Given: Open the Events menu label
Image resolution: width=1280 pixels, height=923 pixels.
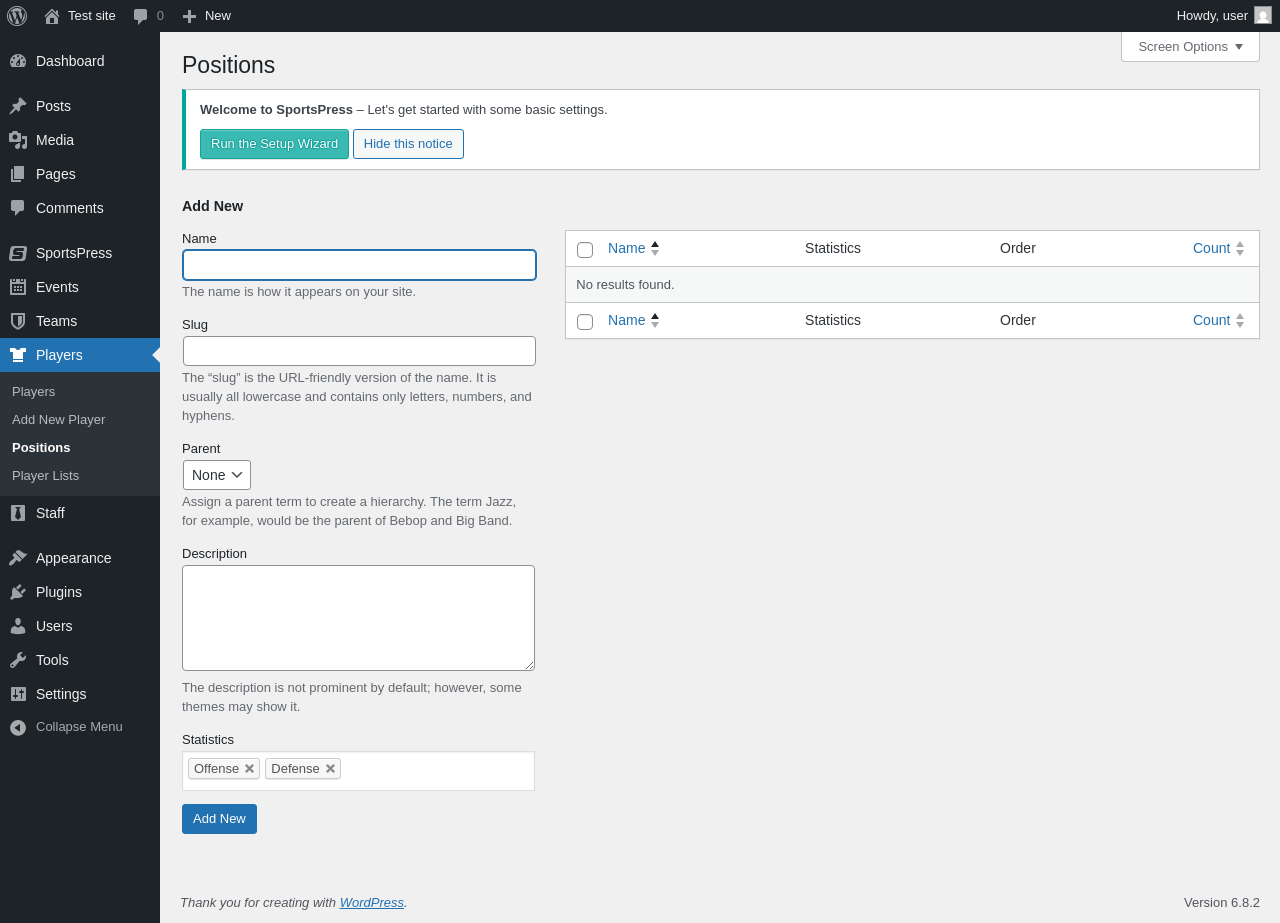Looking at the screenshot, I should coord(57,287).
